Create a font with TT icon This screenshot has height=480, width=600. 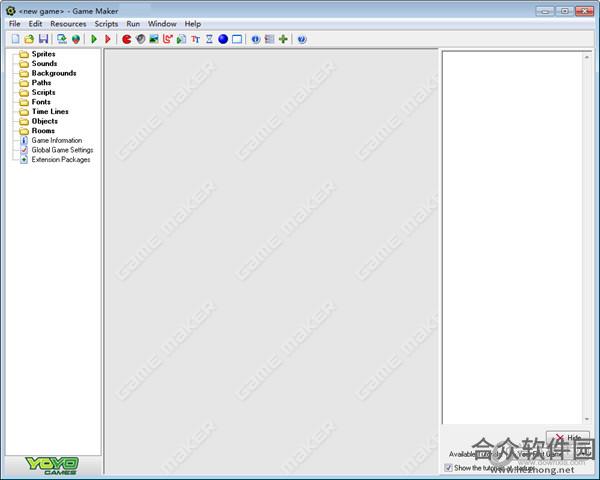click(196, 39)
